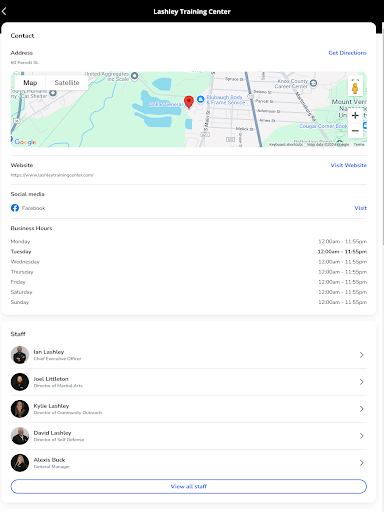Click the Tuesday business hours row

(x=189, y=252)
